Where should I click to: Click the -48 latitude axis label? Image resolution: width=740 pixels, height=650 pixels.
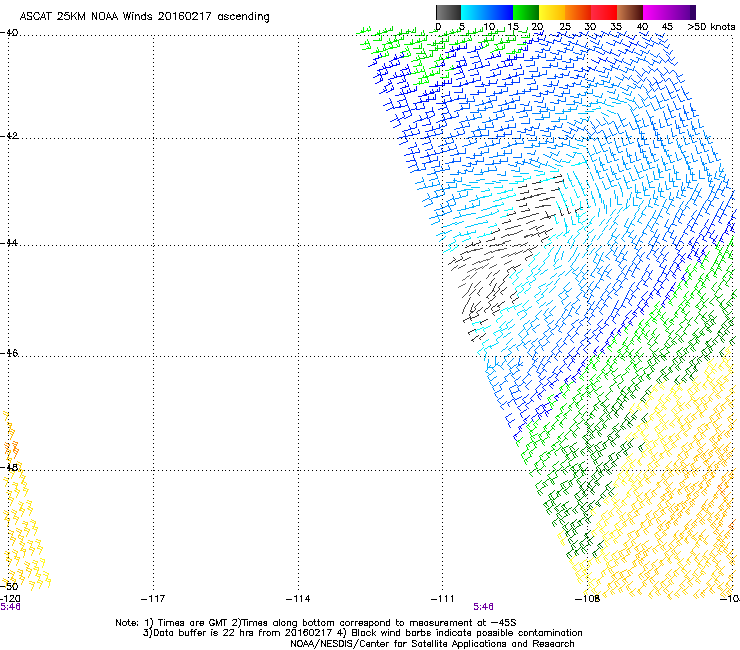(9, 468)
